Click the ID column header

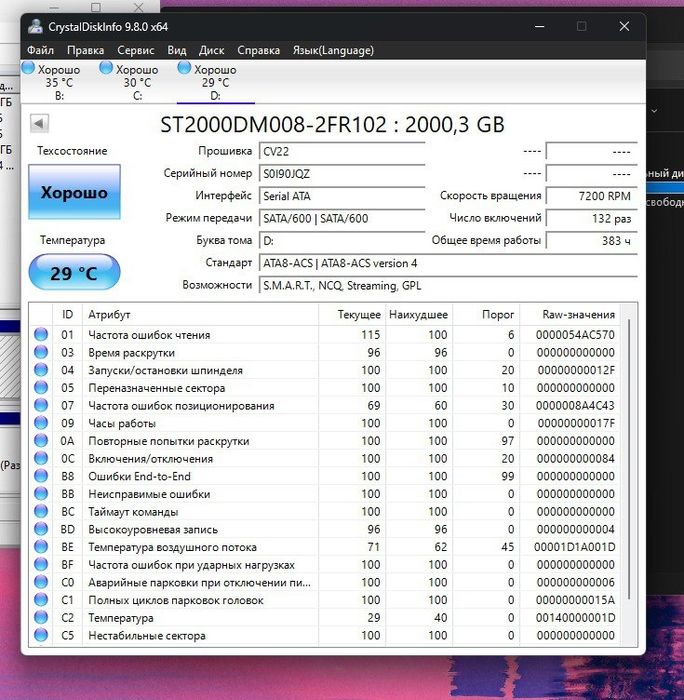[67, 314]
